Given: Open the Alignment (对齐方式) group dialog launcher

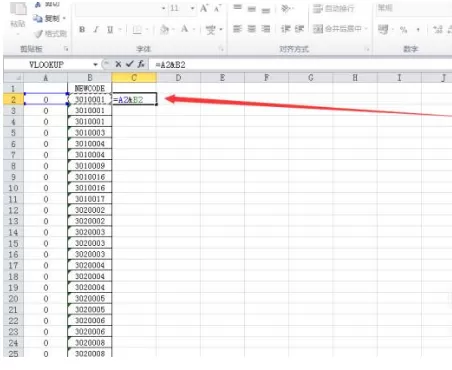Looking at the screenshot, I should pos(368,49).
